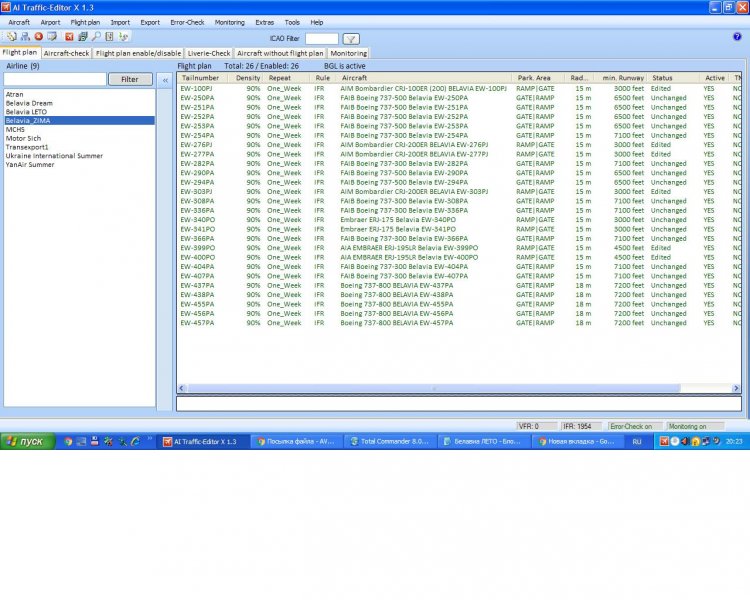Select the Atran airline
This screenshot has height=600, width=750.
(14, 95)
